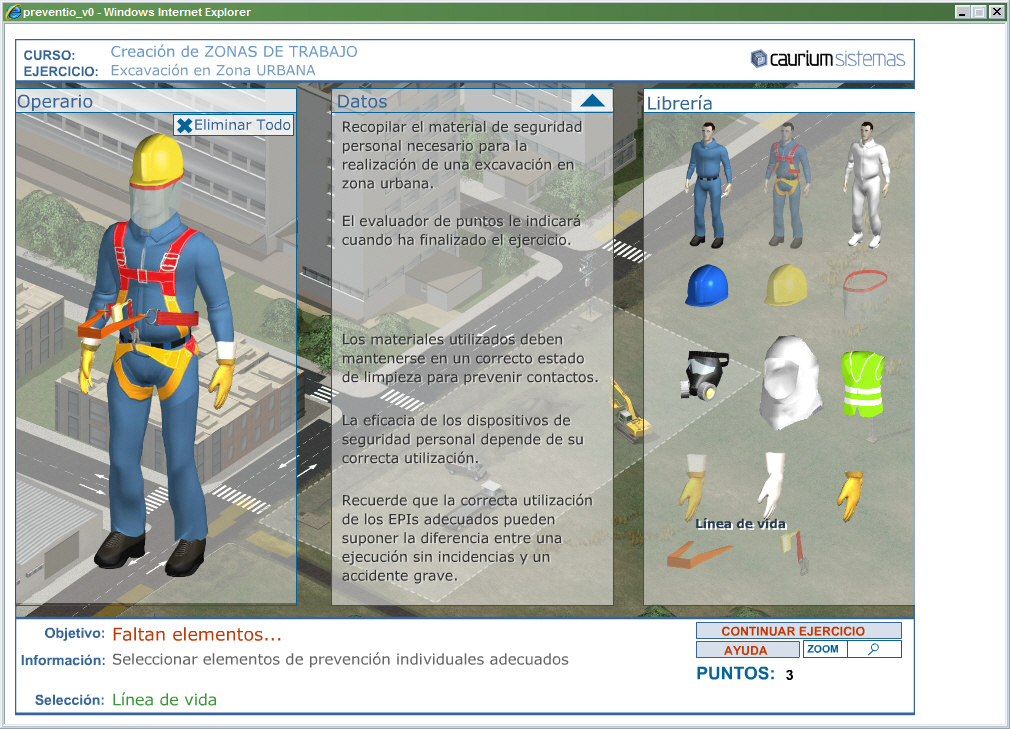
Task: Select the orange lifeline item
Action: pos(699,553)
